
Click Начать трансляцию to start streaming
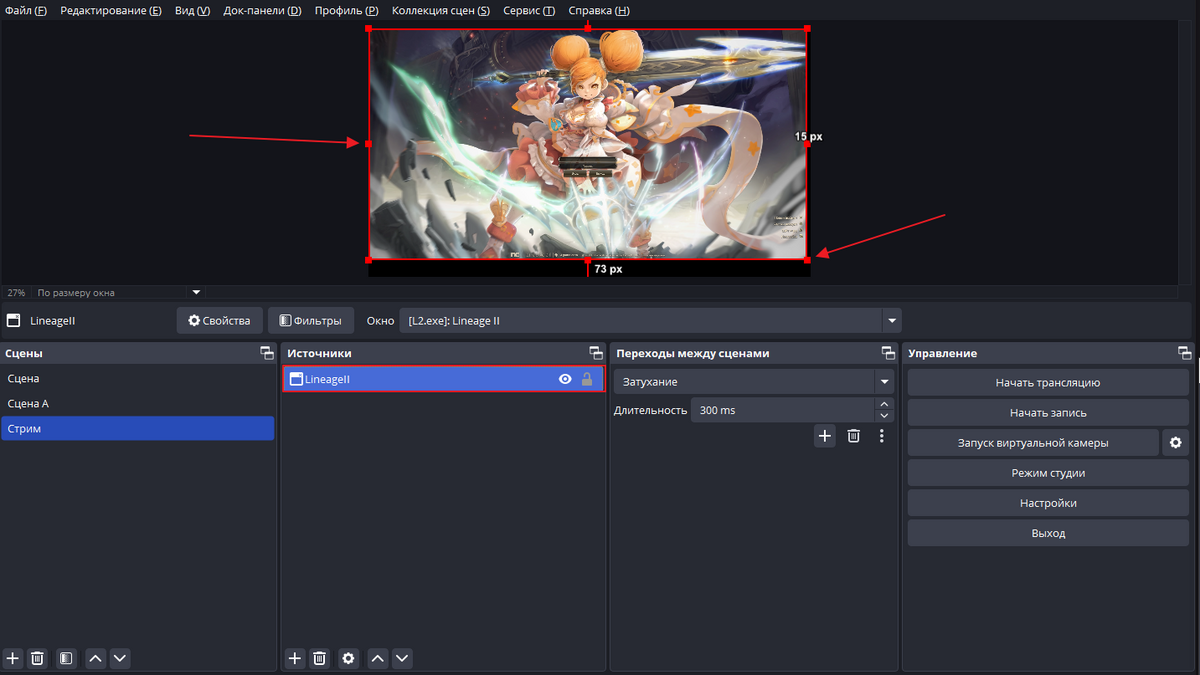(1048, 383)
